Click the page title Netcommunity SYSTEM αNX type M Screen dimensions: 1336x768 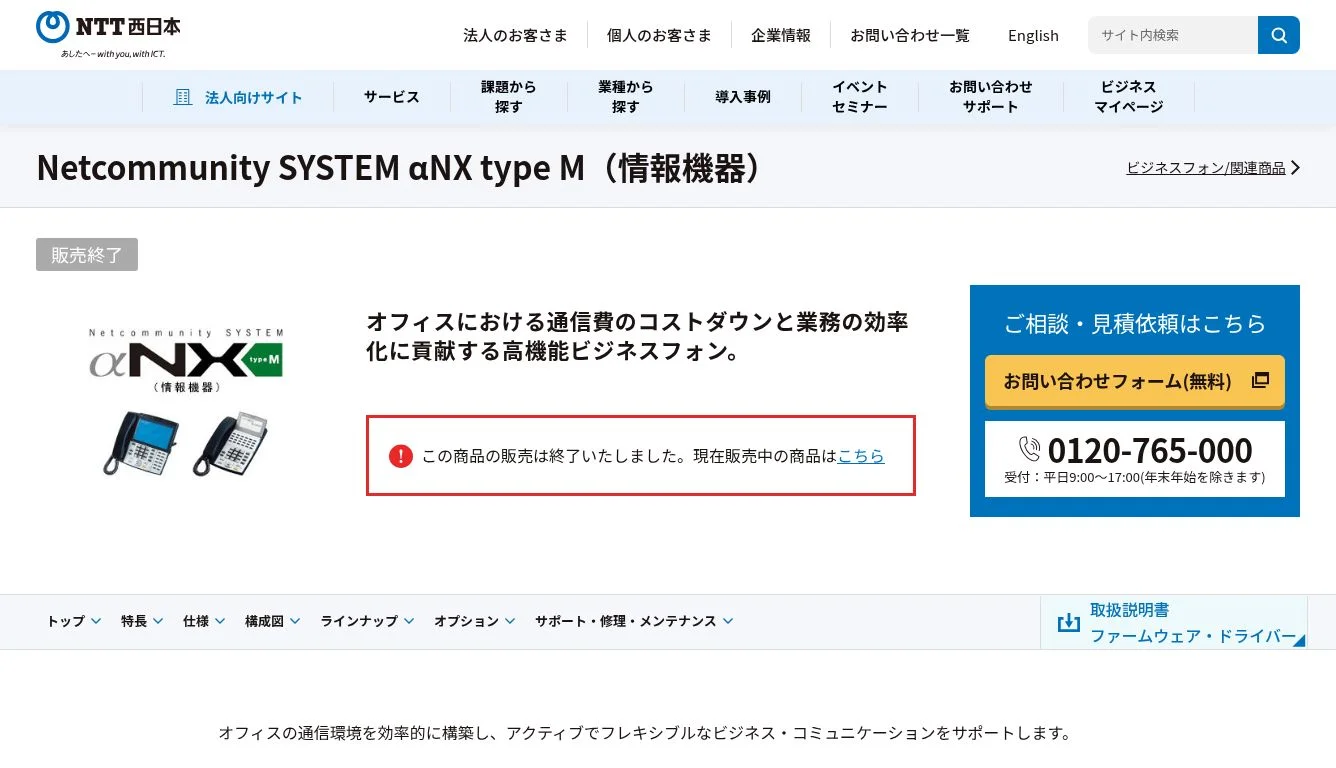coord(401,168)
